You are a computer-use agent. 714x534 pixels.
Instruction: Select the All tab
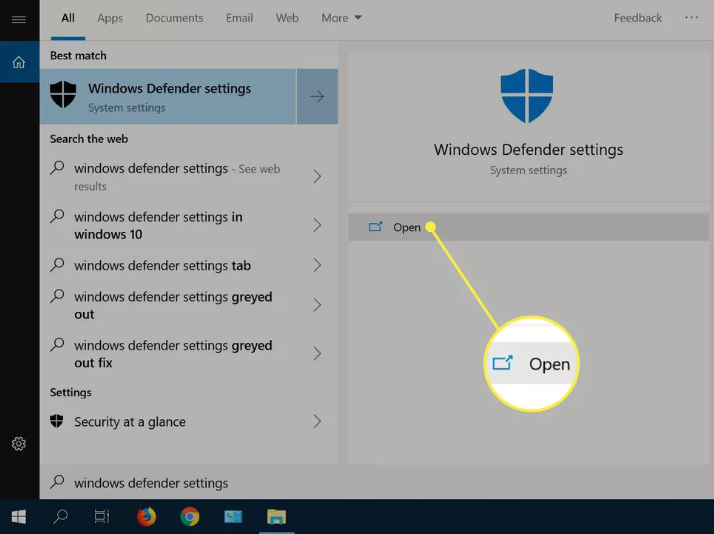(68, 18)
